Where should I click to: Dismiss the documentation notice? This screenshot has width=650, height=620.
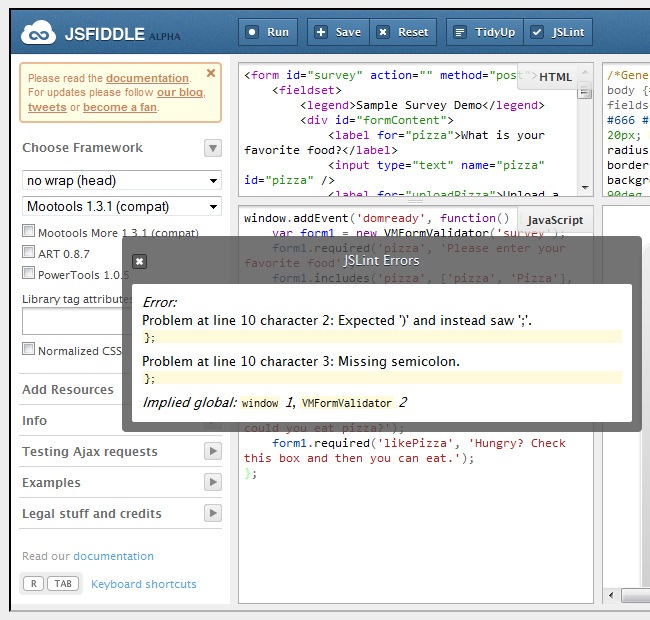(x=210, y=73)
